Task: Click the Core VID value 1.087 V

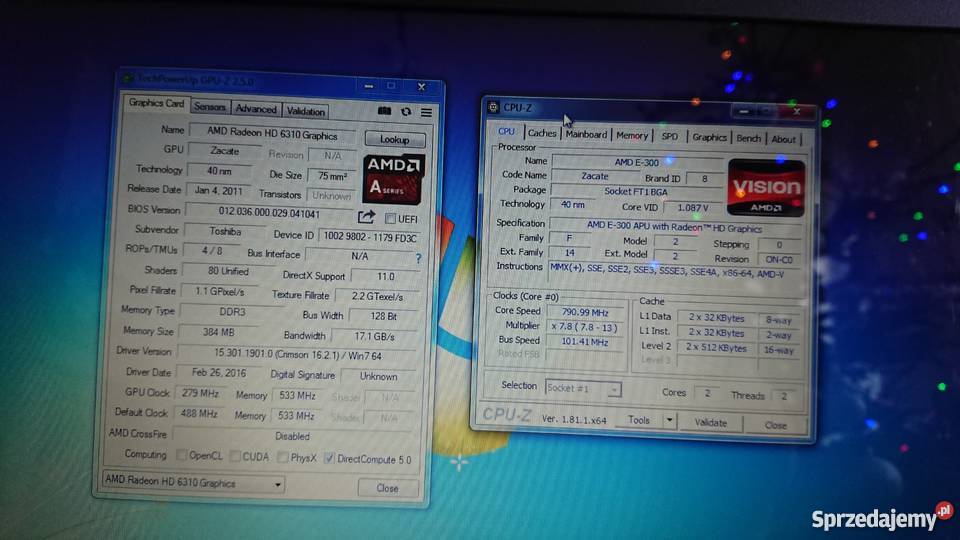Action: 692,208
